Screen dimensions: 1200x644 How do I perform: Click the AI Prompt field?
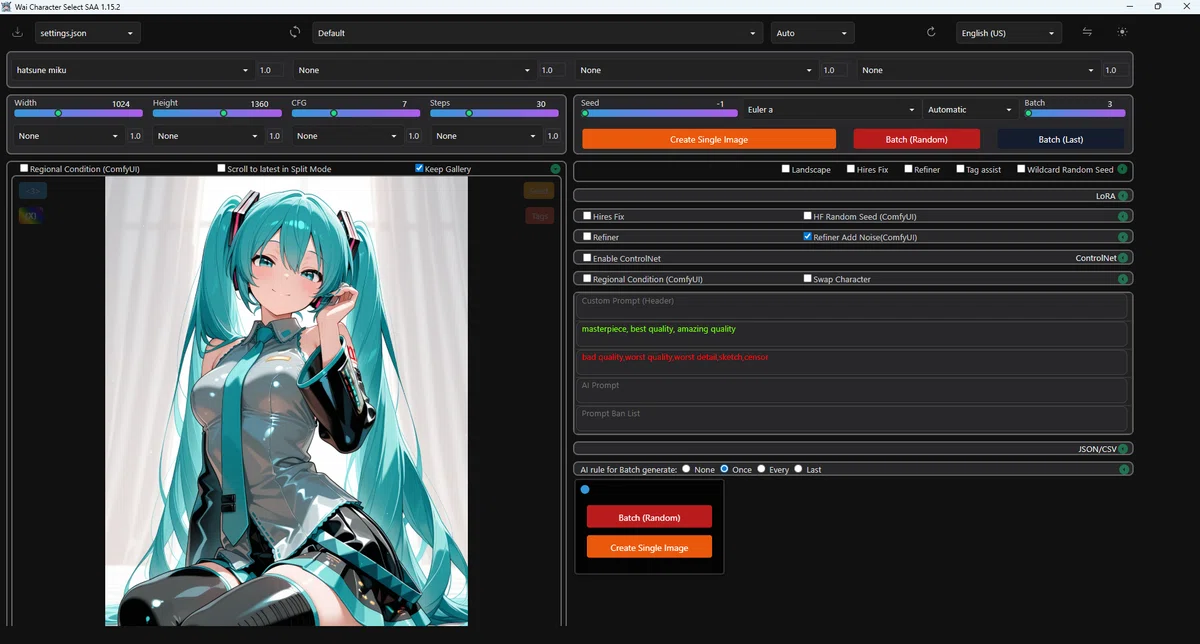click(x=854, y=389)
